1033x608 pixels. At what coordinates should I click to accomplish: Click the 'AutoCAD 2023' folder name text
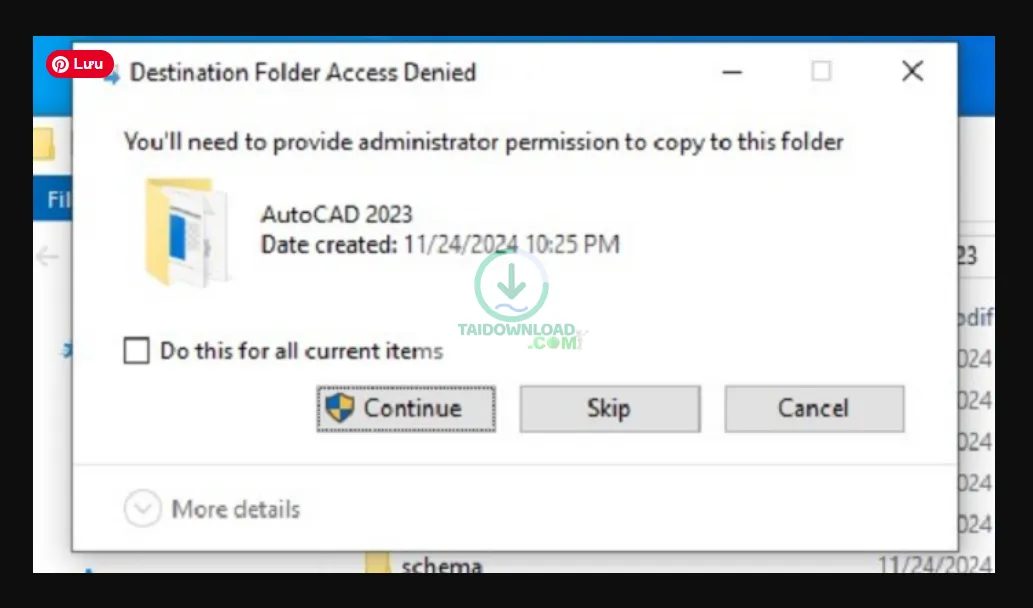tap(336, 214)
